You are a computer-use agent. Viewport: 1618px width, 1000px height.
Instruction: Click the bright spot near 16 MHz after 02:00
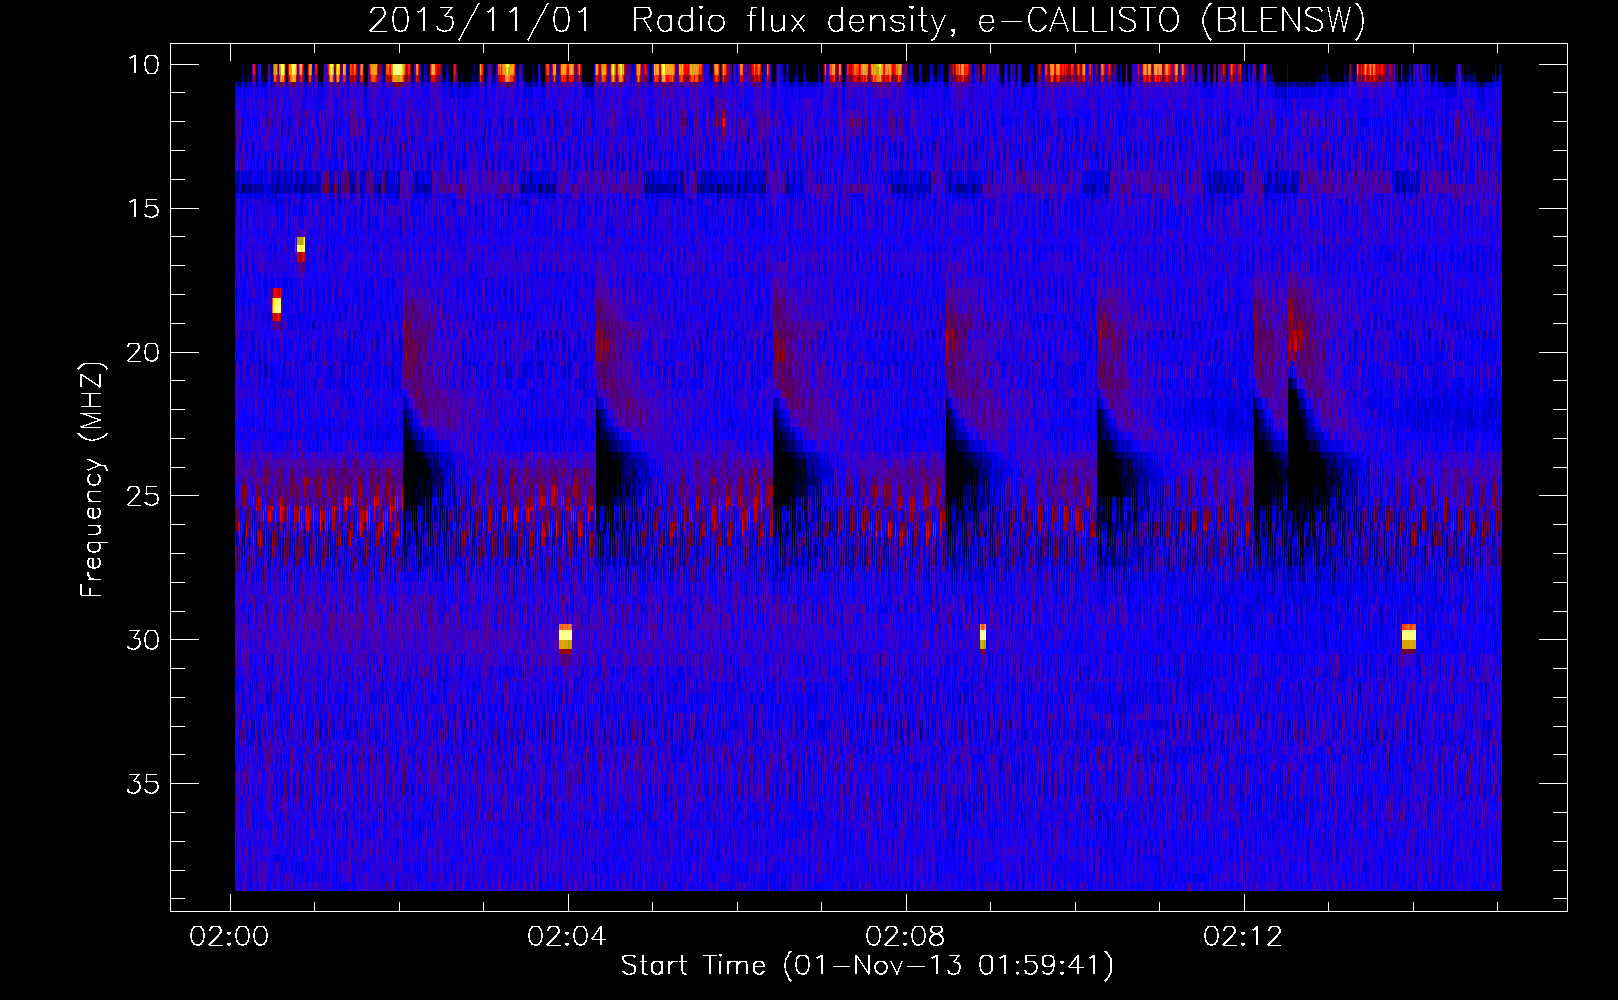point(301,247)
